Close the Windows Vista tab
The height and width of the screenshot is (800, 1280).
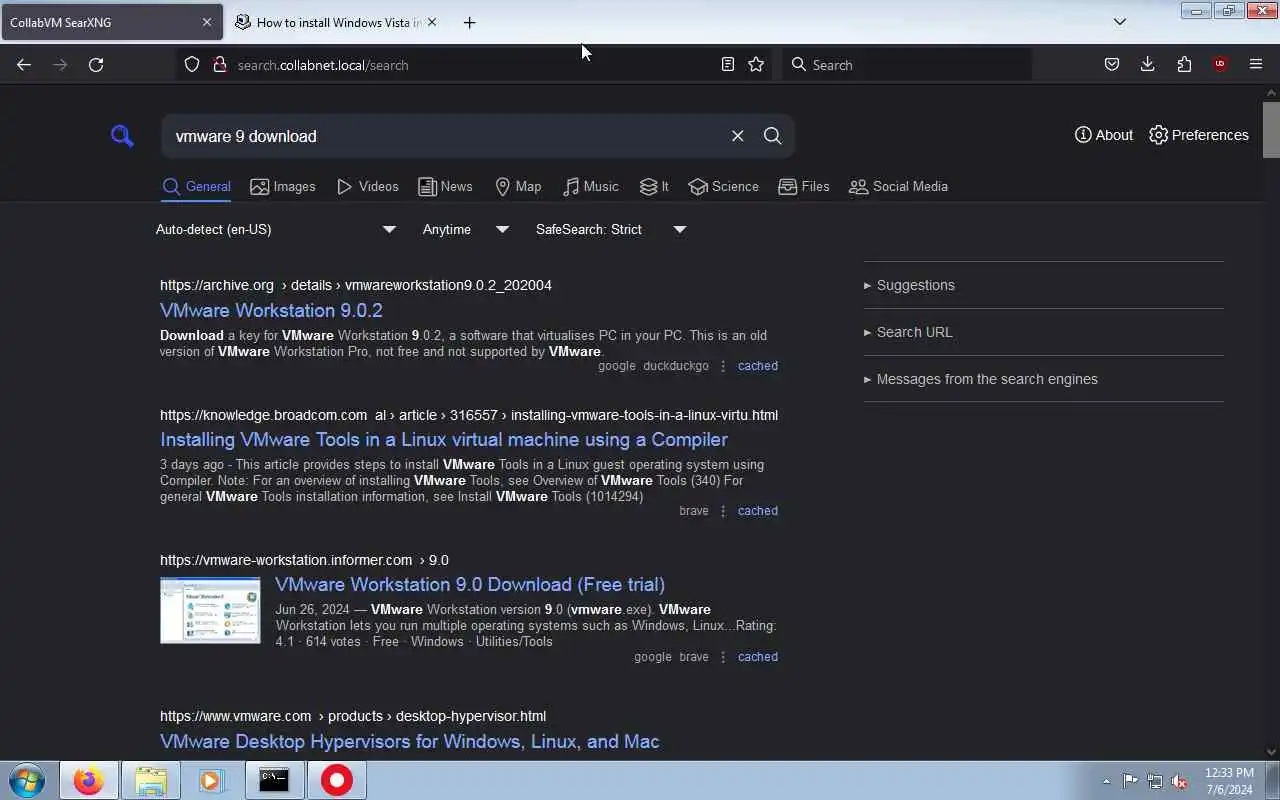pos(431,22)
